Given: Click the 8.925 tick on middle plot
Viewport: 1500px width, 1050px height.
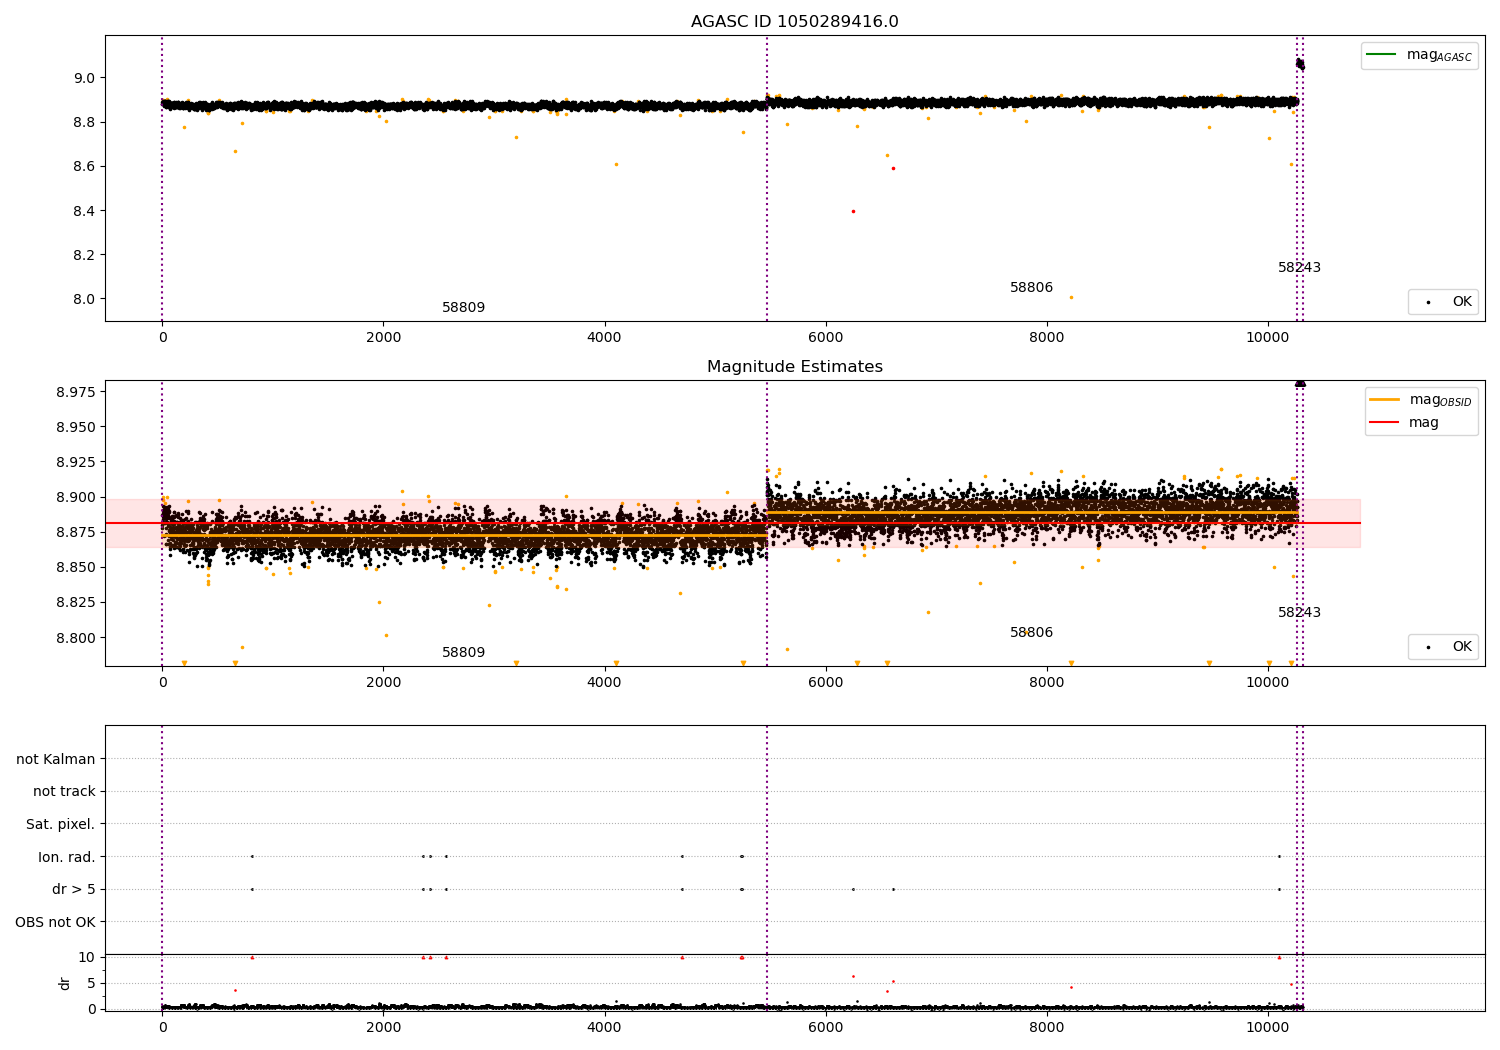Looking at the screenshot, I should (x=76, y=462).
